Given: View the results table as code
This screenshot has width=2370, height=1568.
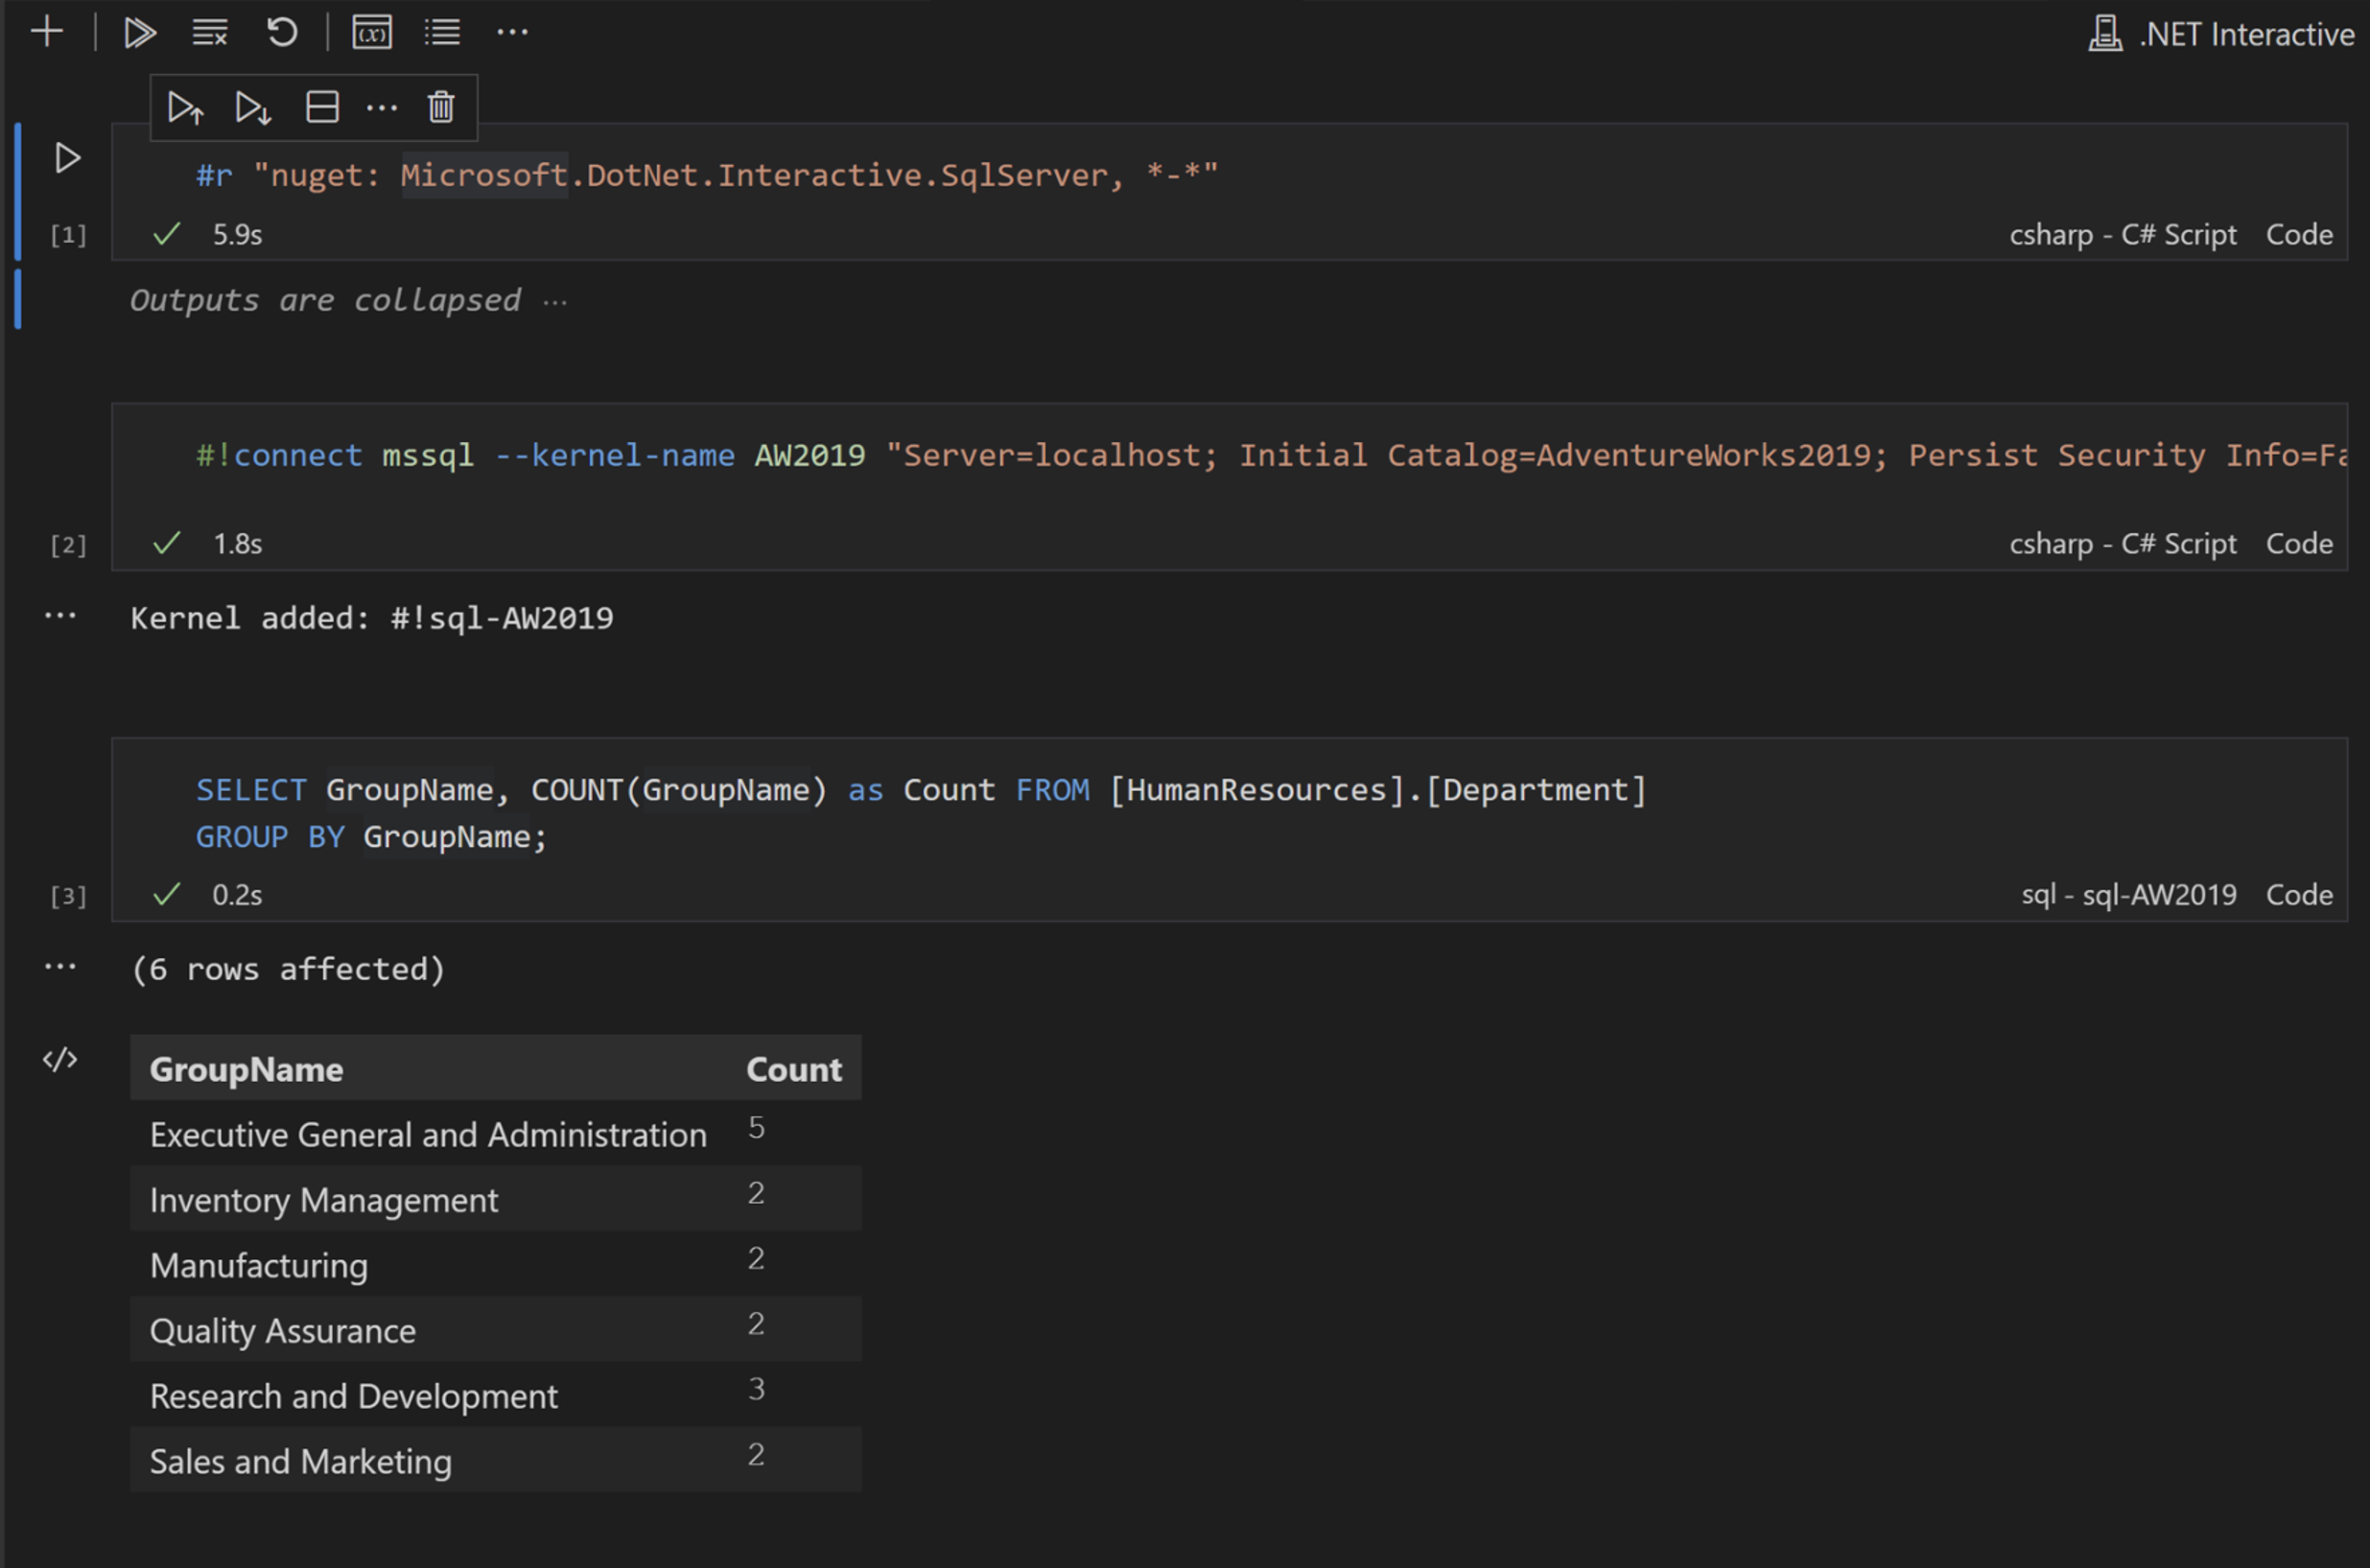Looking at the screenshot, I should (60, 1060).
